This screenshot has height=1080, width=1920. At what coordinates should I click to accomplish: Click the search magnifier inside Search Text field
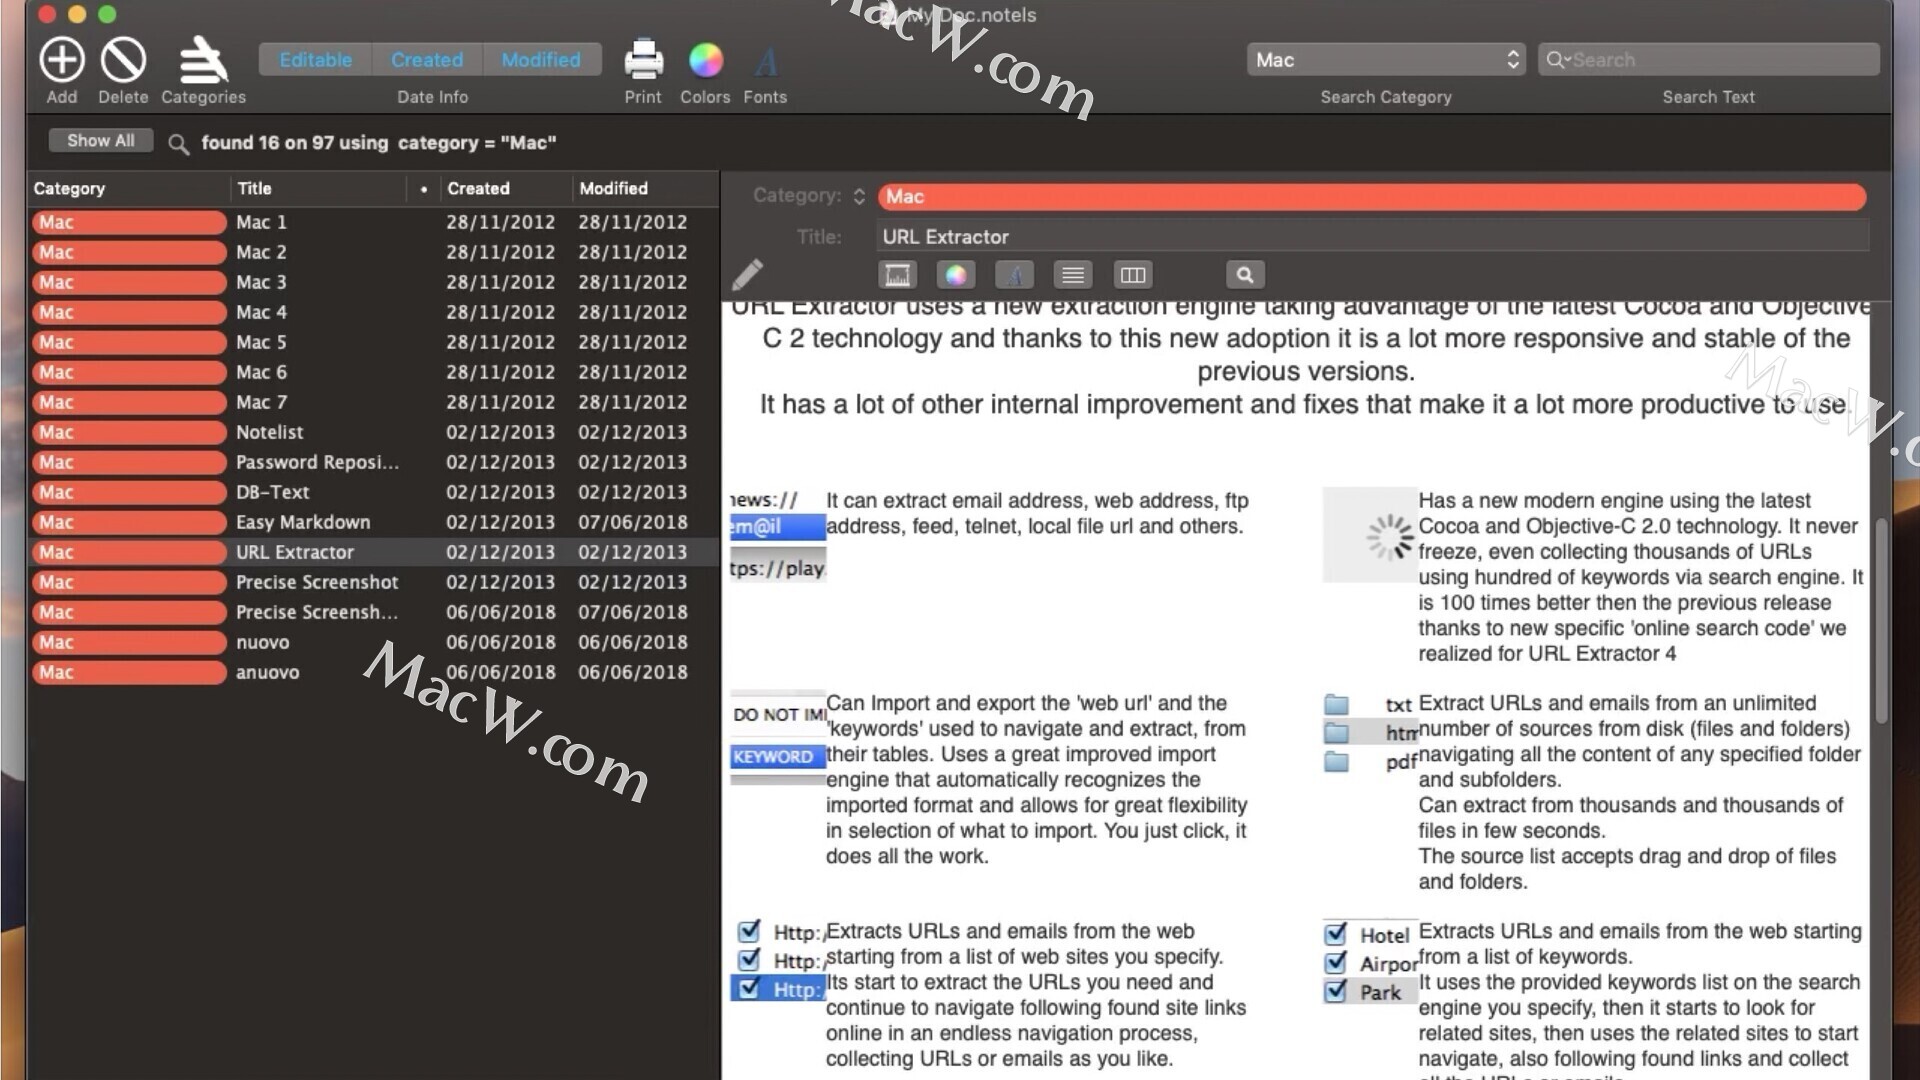click(x=1555, y=60)
